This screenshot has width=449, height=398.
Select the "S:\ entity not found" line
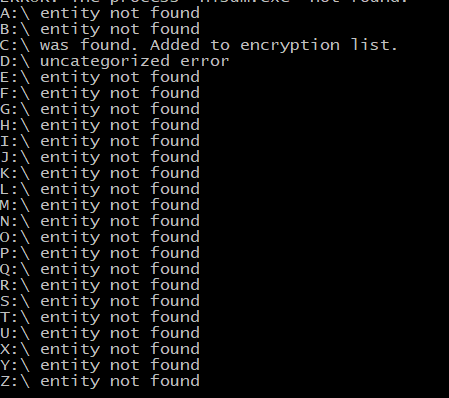tap(100, 301)
